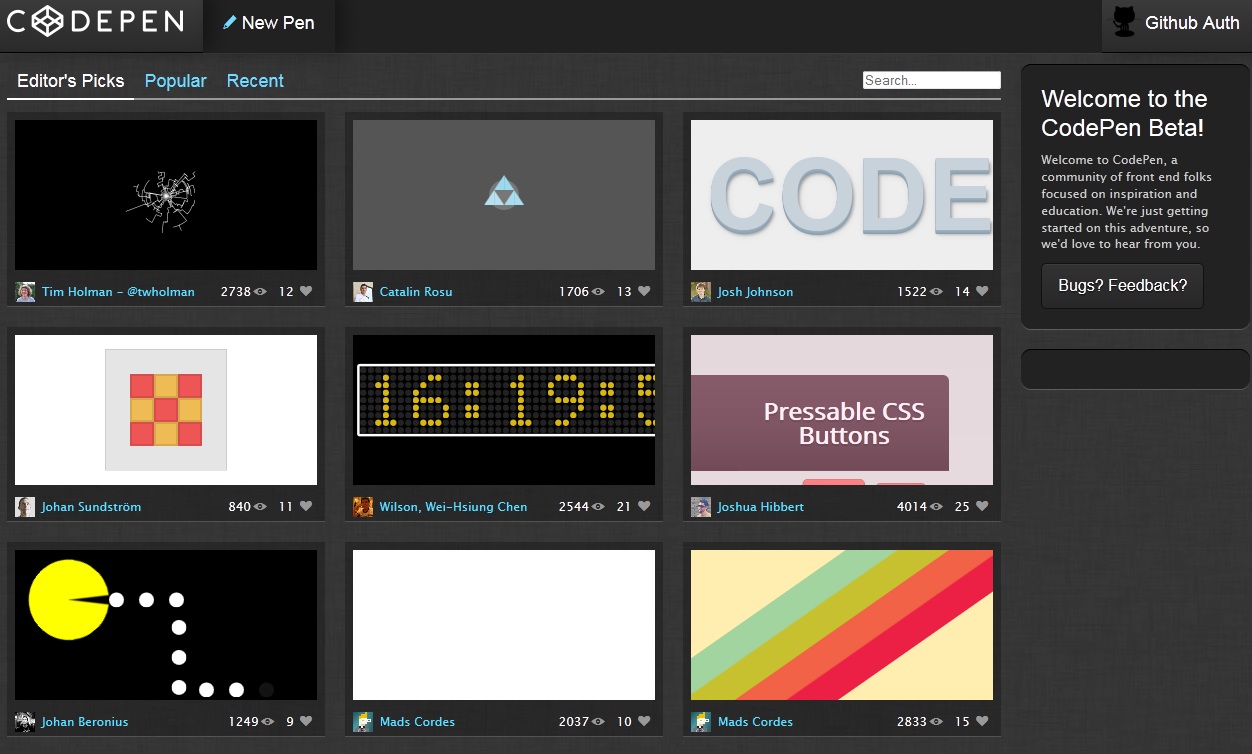Click the 4014 view count

(912, 507)
